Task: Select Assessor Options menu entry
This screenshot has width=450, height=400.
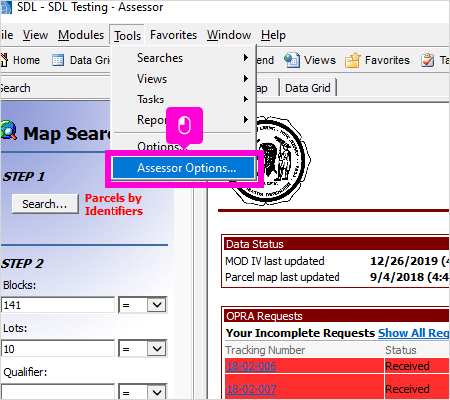Action: click(184, 168)
